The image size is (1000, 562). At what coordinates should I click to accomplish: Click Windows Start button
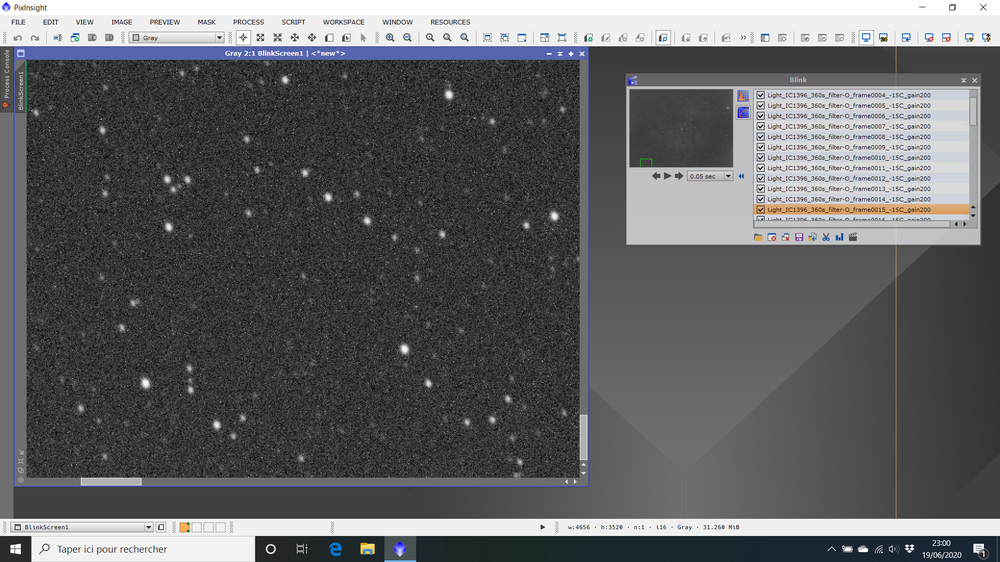tap(15, 549)
